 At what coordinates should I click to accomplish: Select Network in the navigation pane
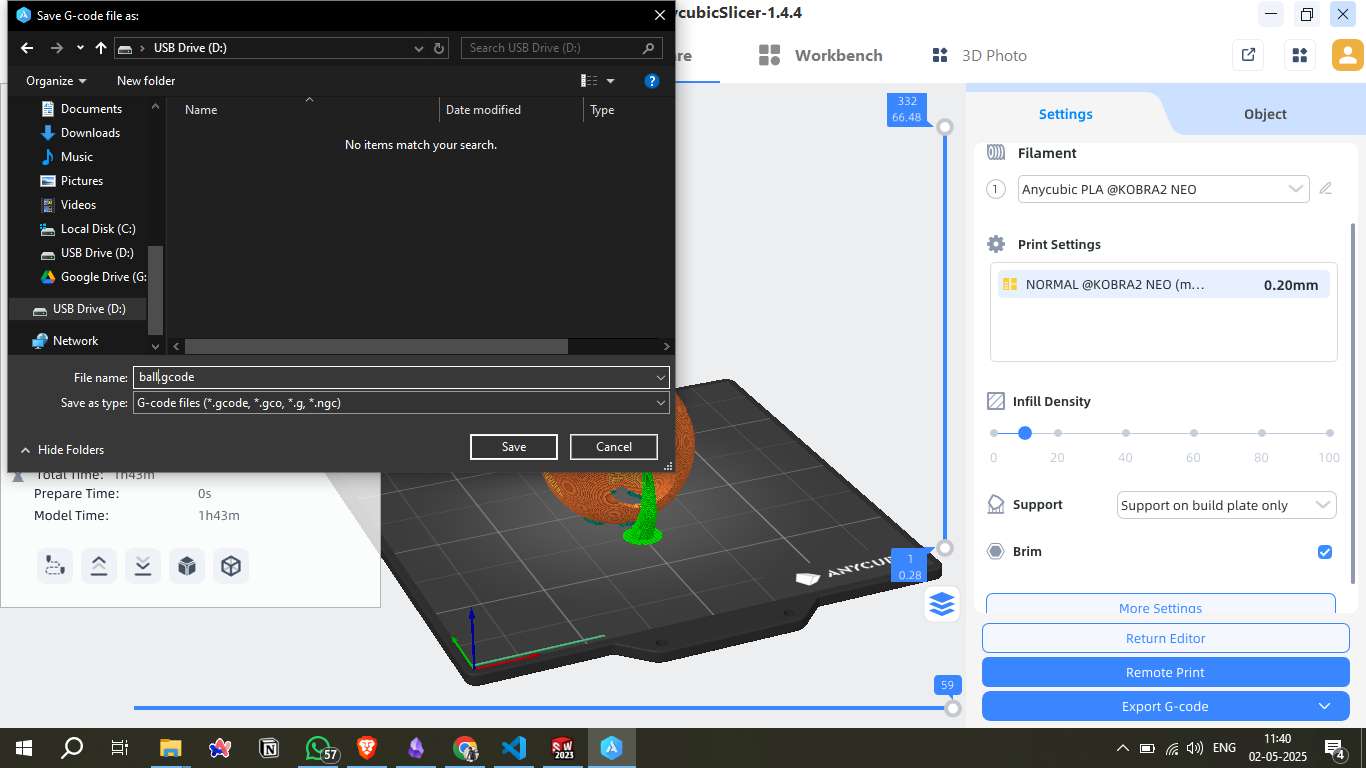coord(66,341)
